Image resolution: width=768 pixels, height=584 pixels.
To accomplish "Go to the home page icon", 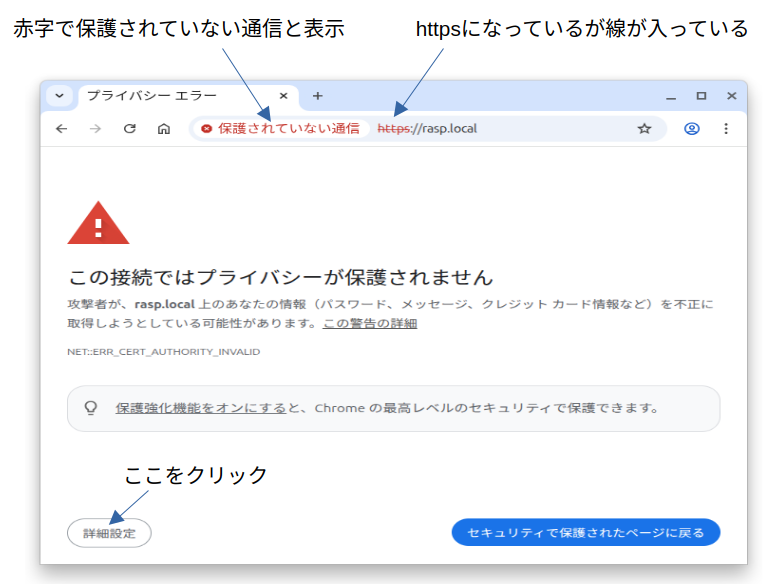I will (x=164, y=129).
